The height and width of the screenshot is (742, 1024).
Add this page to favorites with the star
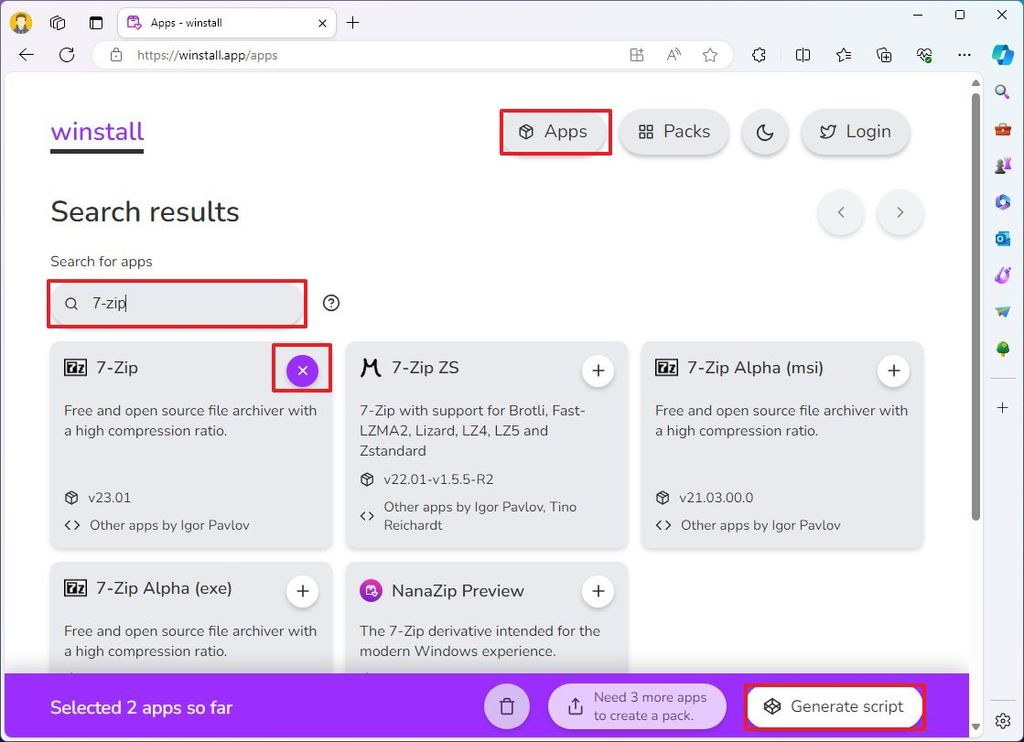pos(710,55)
